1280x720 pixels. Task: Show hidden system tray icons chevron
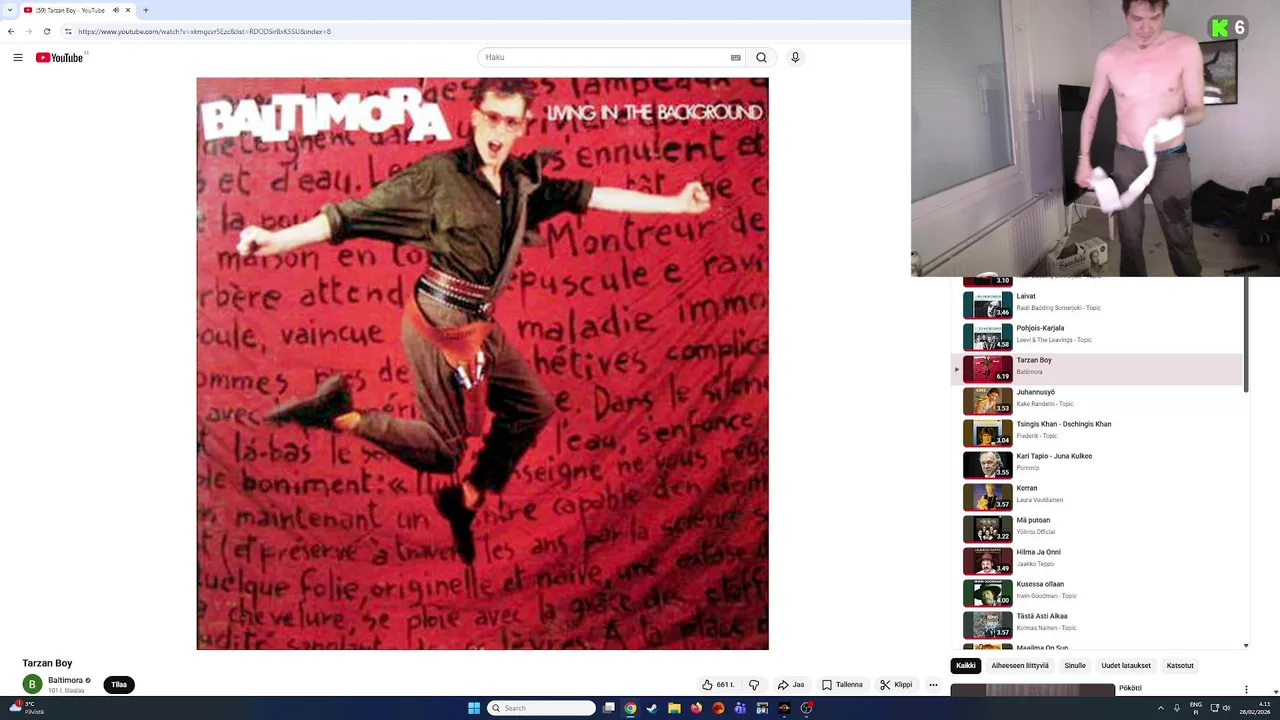1161,708
